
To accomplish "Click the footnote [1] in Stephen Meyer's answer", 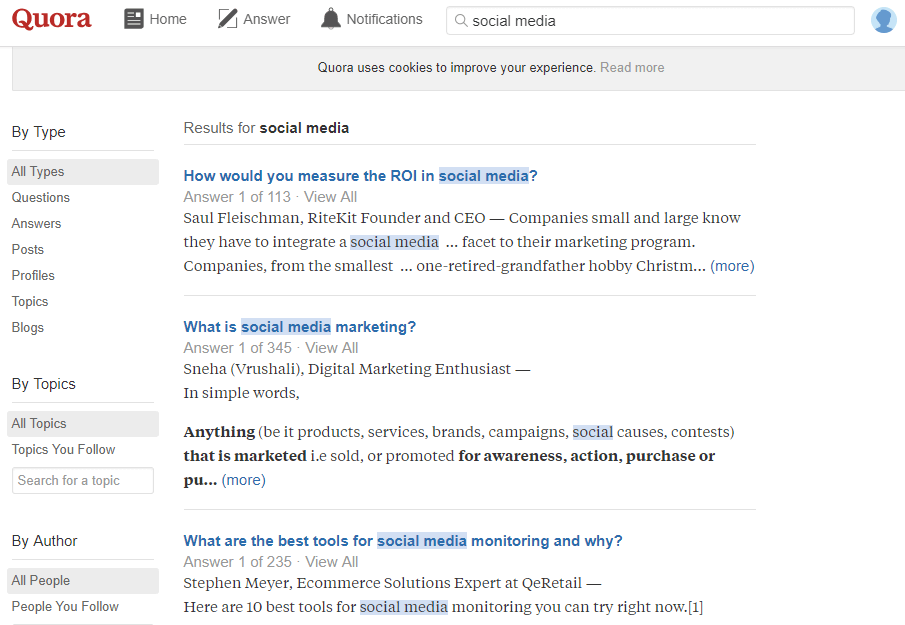I will pyautogui.click(x=695, y=607).
